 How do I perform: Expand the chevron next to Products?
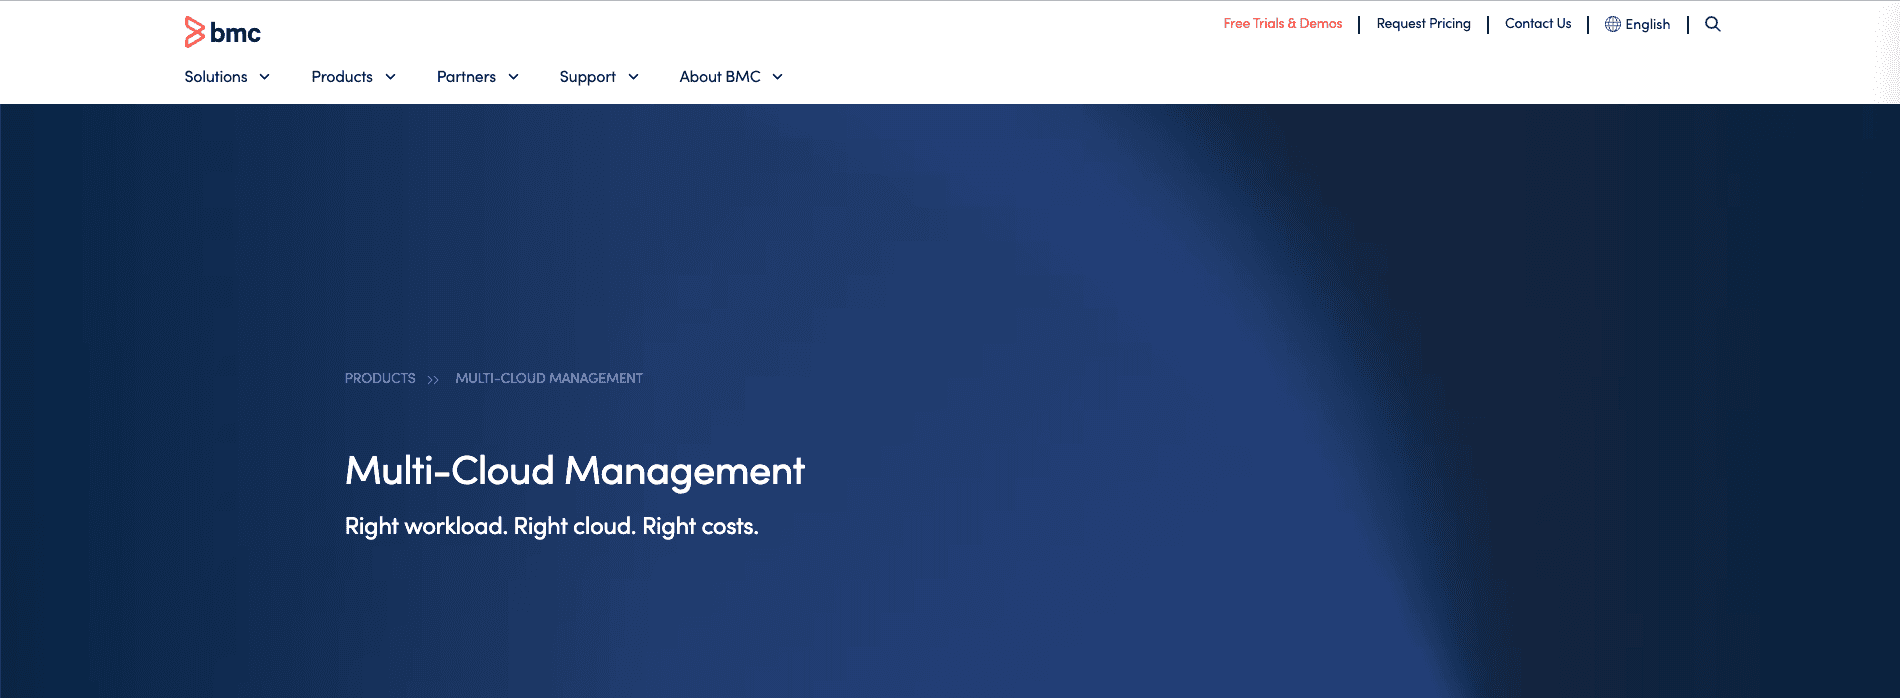click(390, 77)
